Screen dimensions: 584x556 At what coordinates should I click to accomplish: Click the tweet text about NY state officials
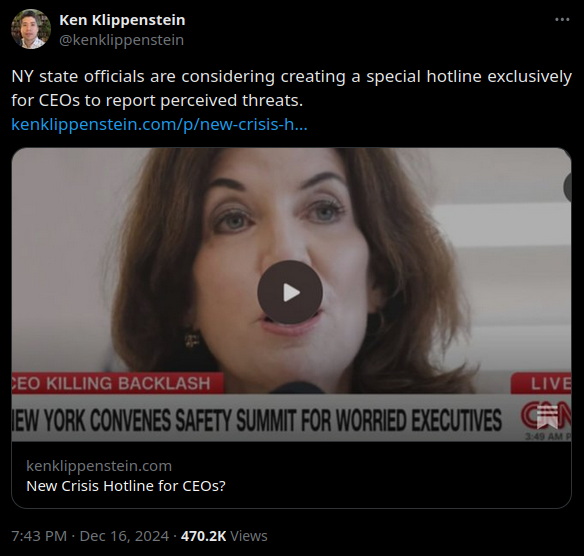pyautogui.click(x=291, y=88)
